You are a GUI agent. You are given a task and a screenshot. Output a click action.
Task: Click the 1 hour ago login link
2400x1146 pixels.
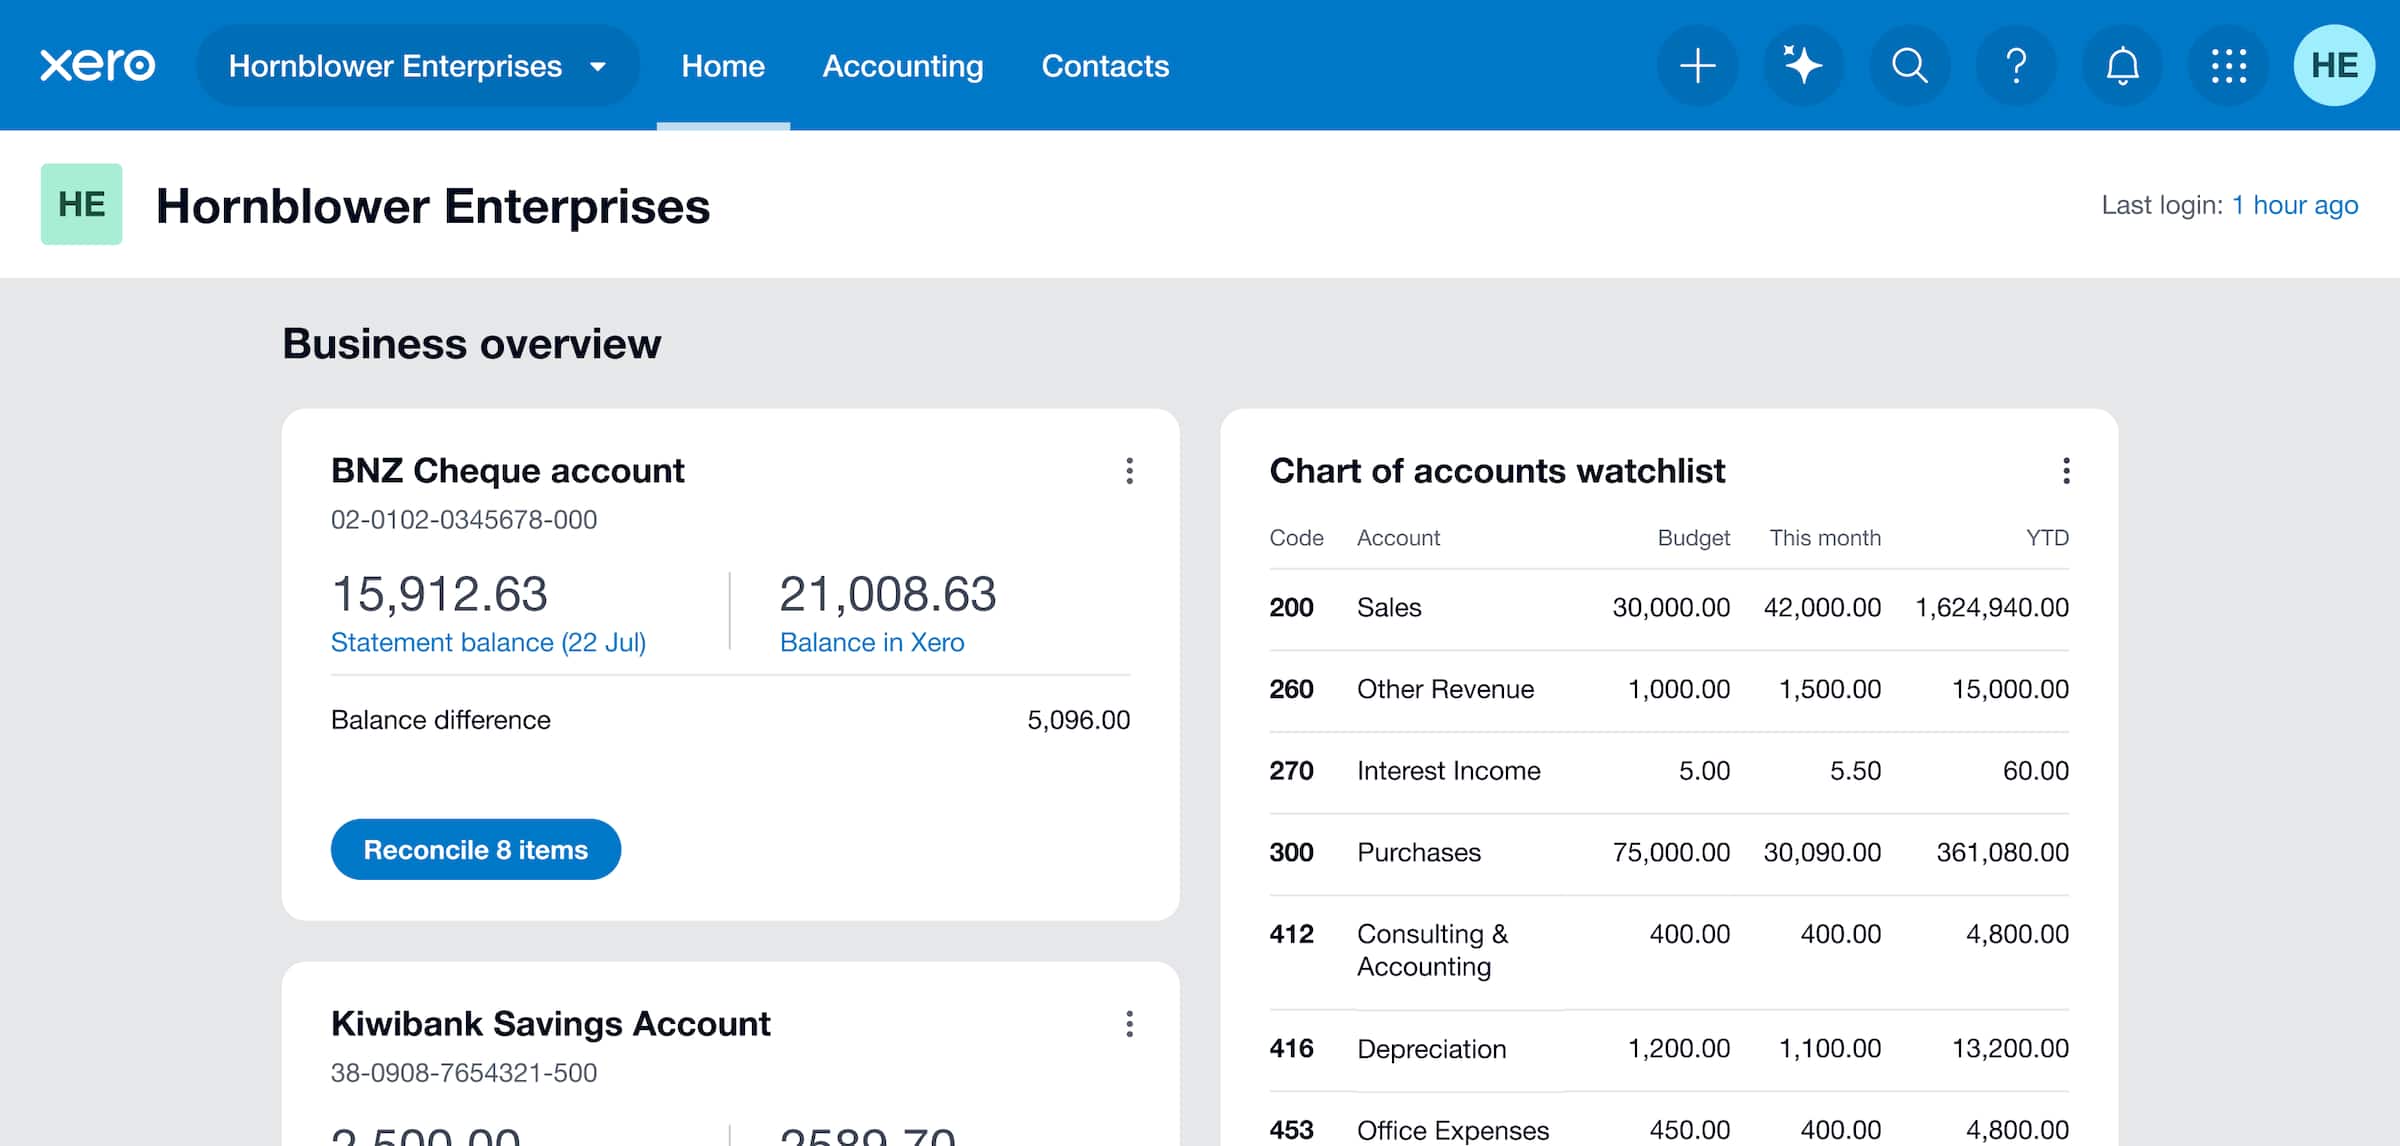click(2294, 205)
